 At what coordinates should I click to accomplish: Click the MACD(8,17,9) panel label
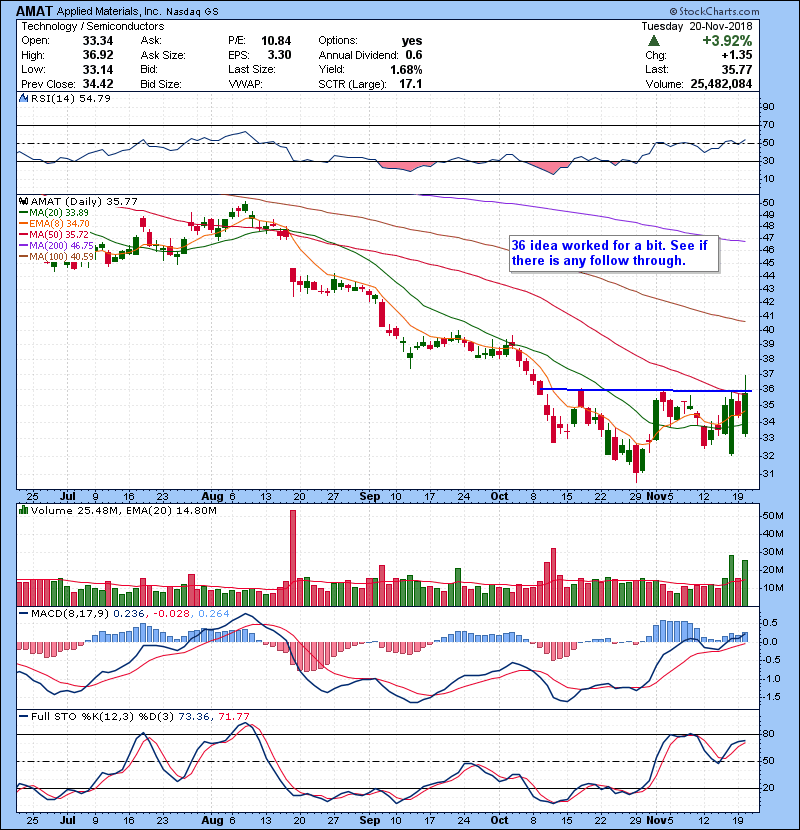tap(70, 614)
